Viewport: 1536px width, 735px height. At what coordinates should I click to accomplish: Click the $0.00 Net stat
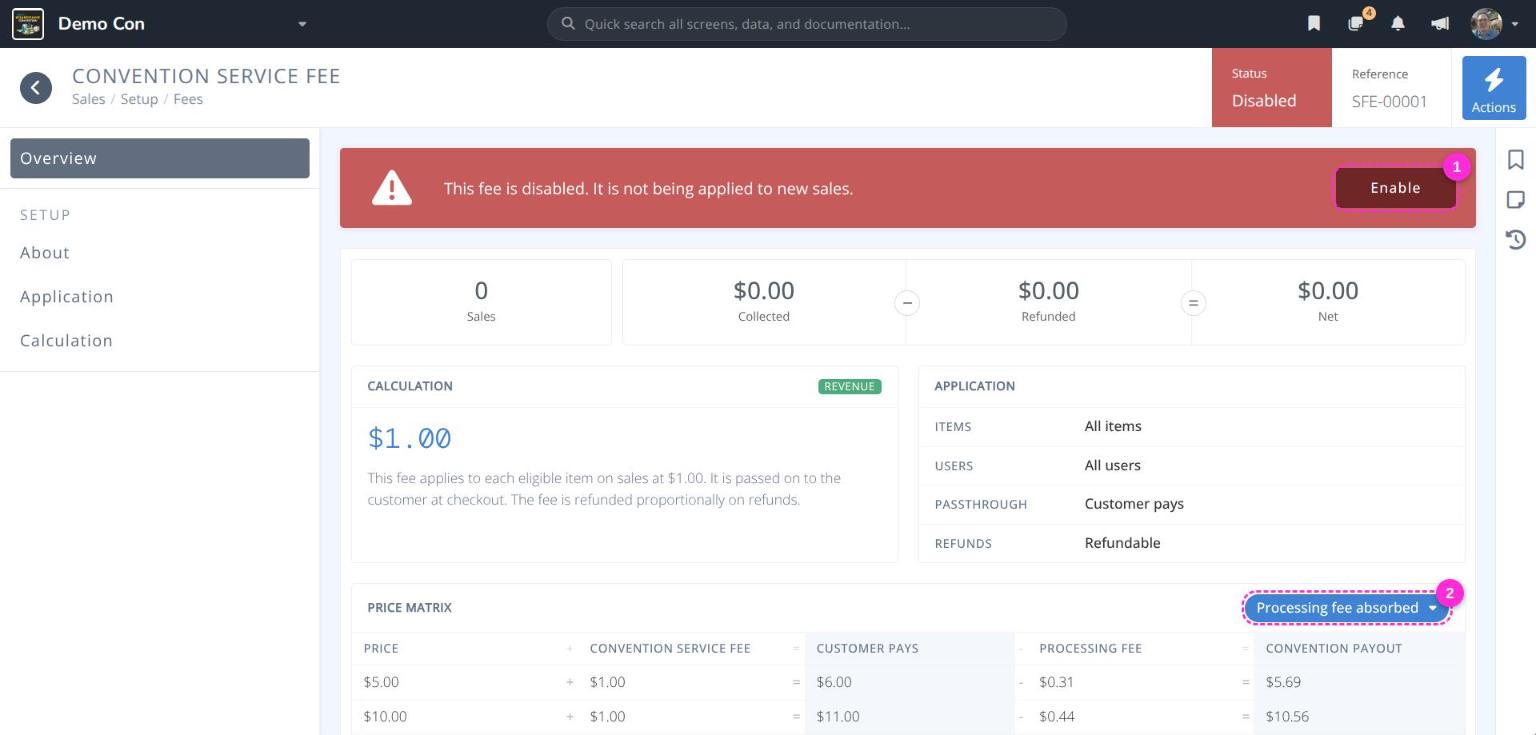pyautogui.click(x=1328, y=302)
